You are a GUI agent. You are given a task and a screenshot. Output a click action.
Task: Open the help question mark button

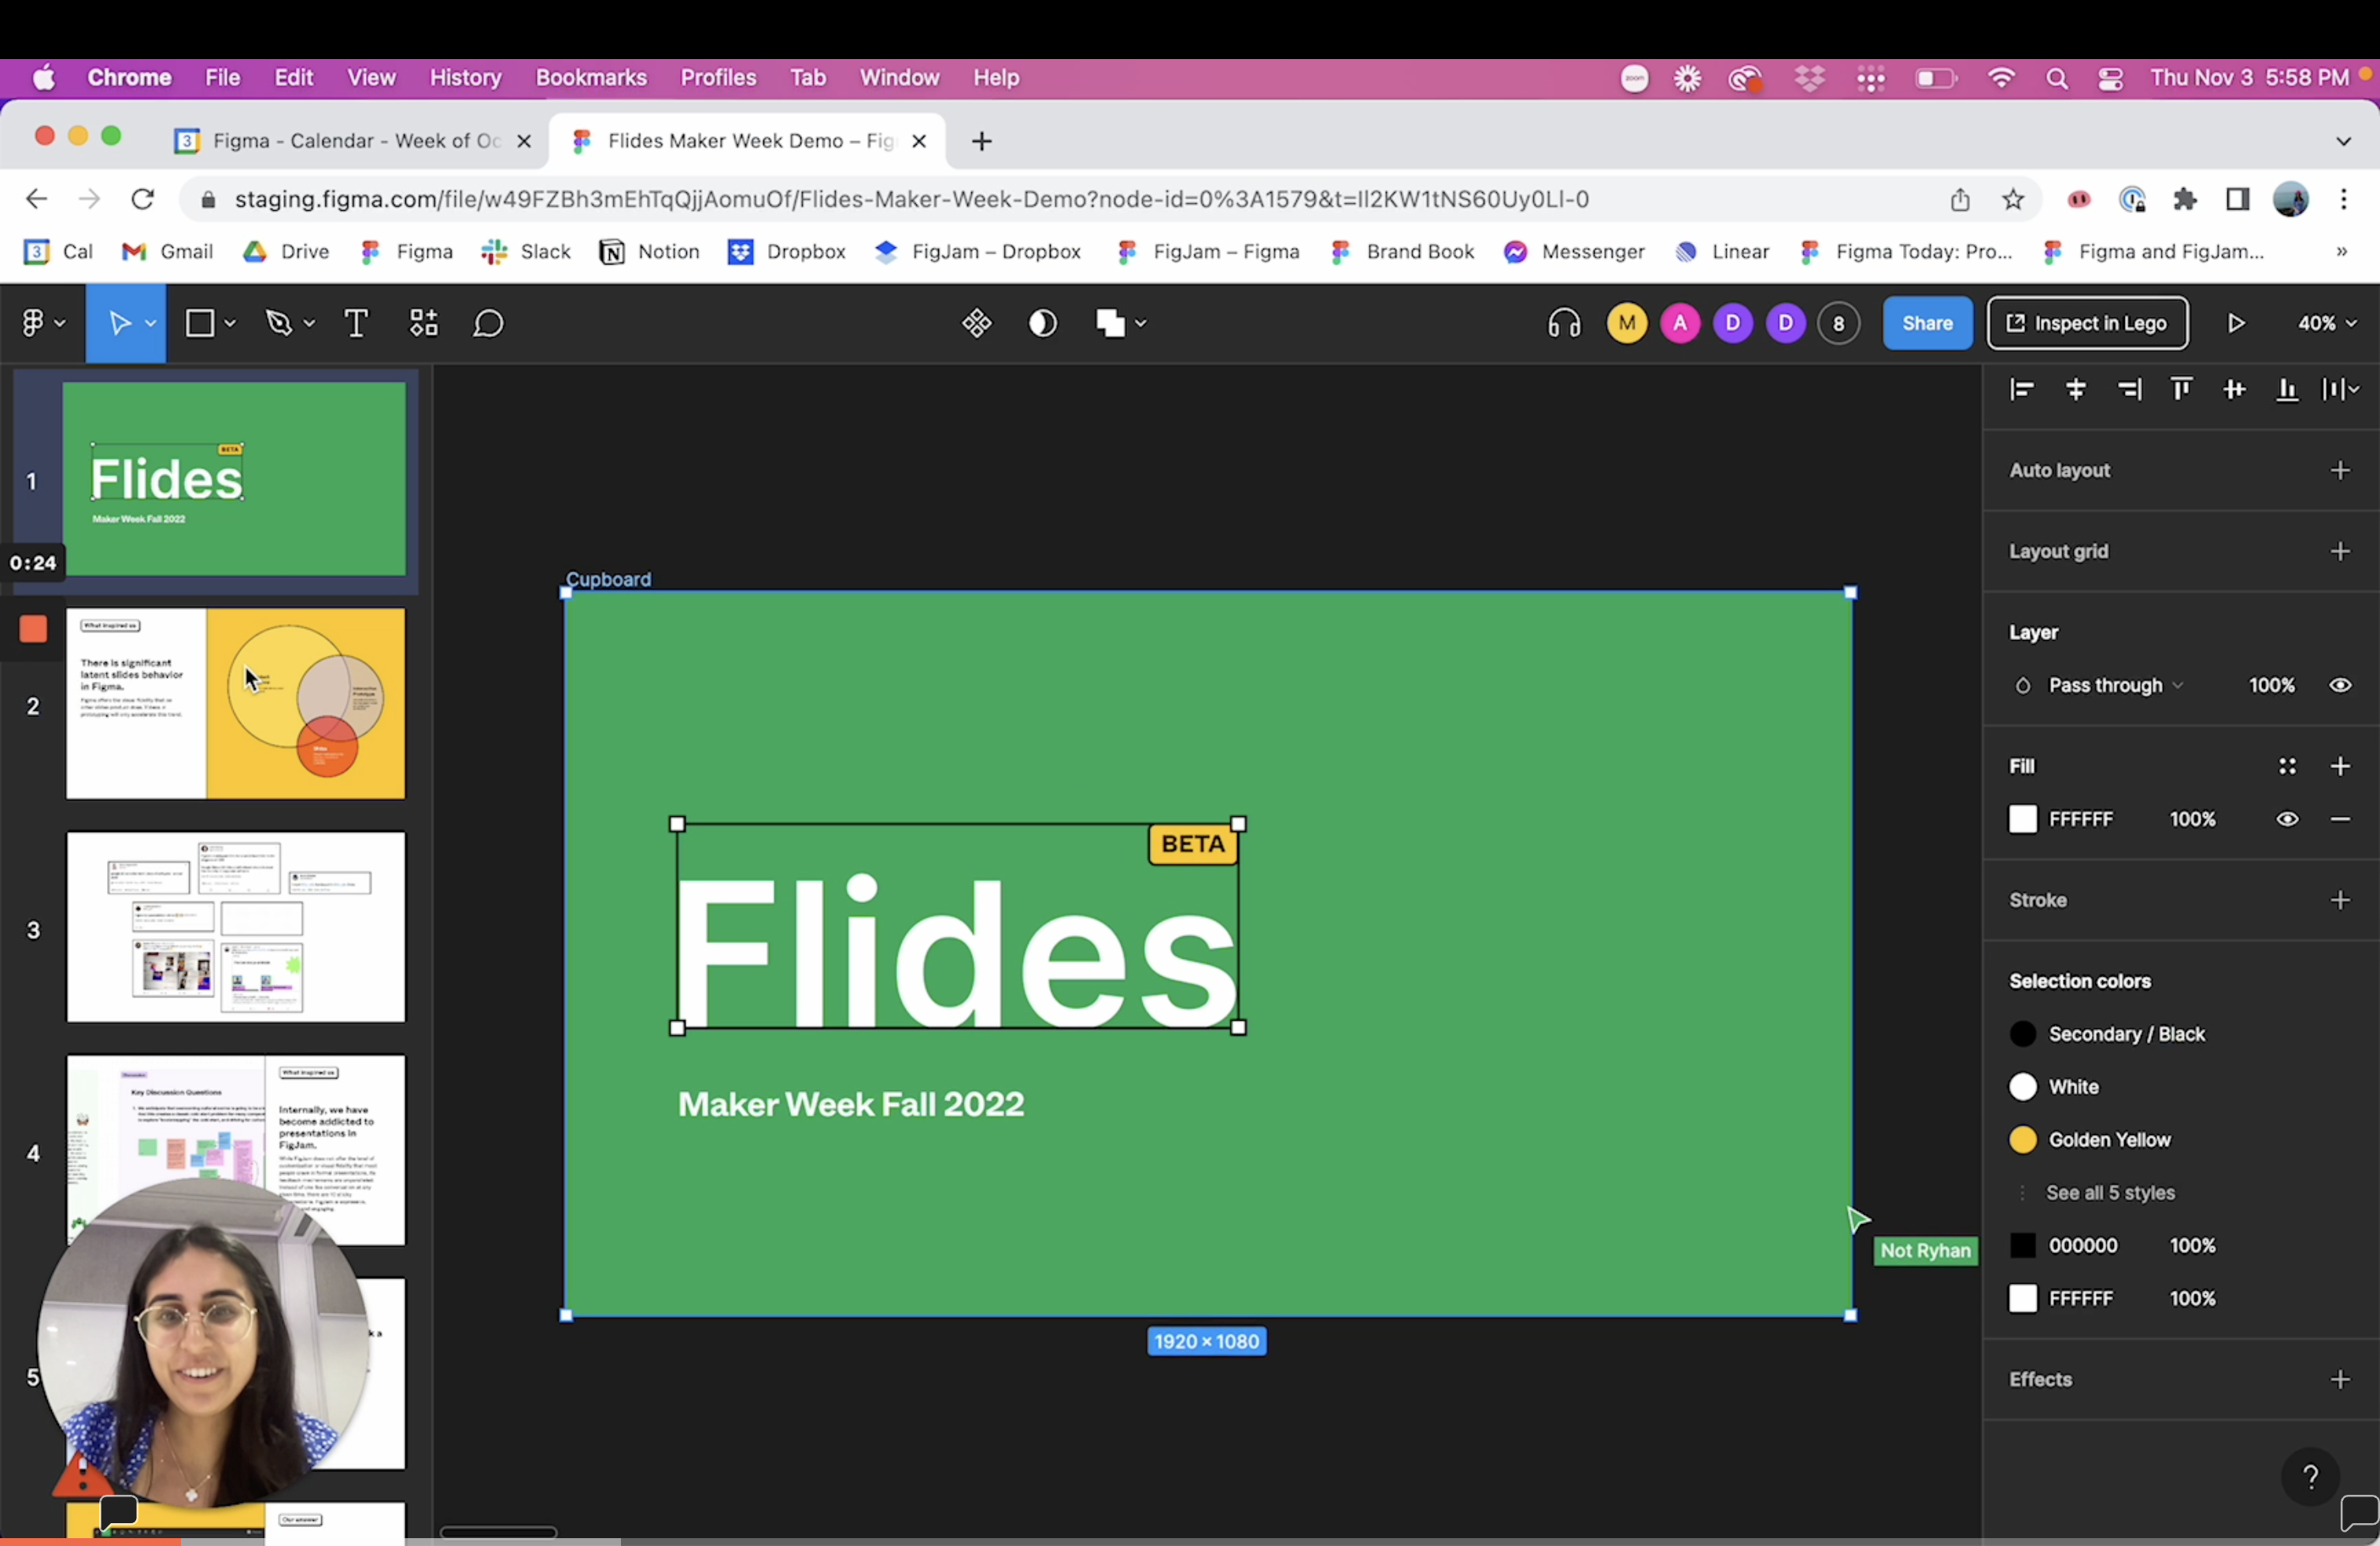pyautogui.click(x=2311, y=1477)
